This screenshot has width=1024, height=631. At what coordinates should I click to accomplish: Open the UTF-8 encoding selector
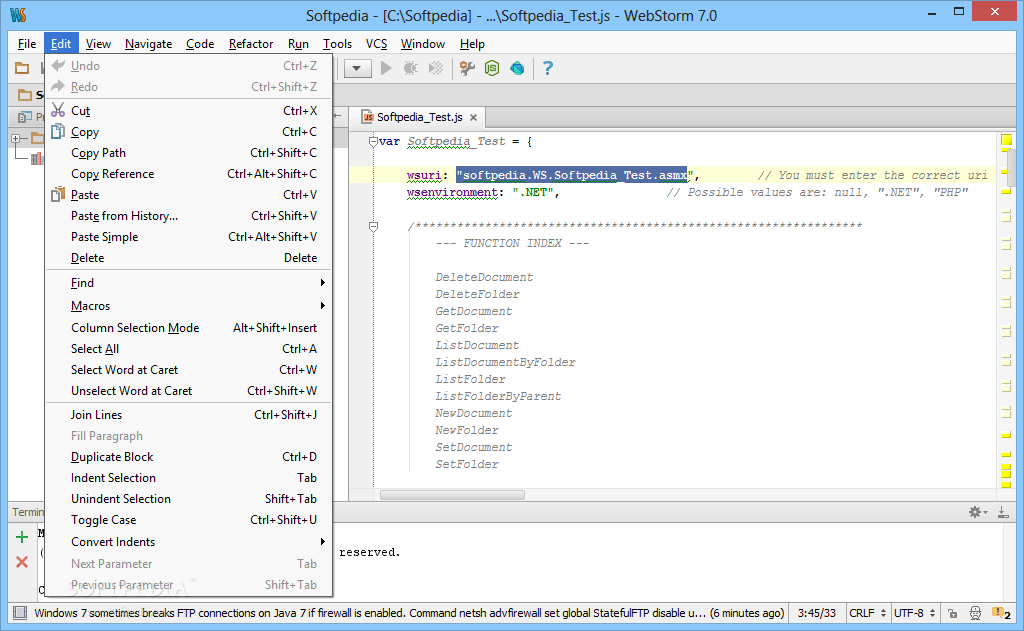(914, 613)
